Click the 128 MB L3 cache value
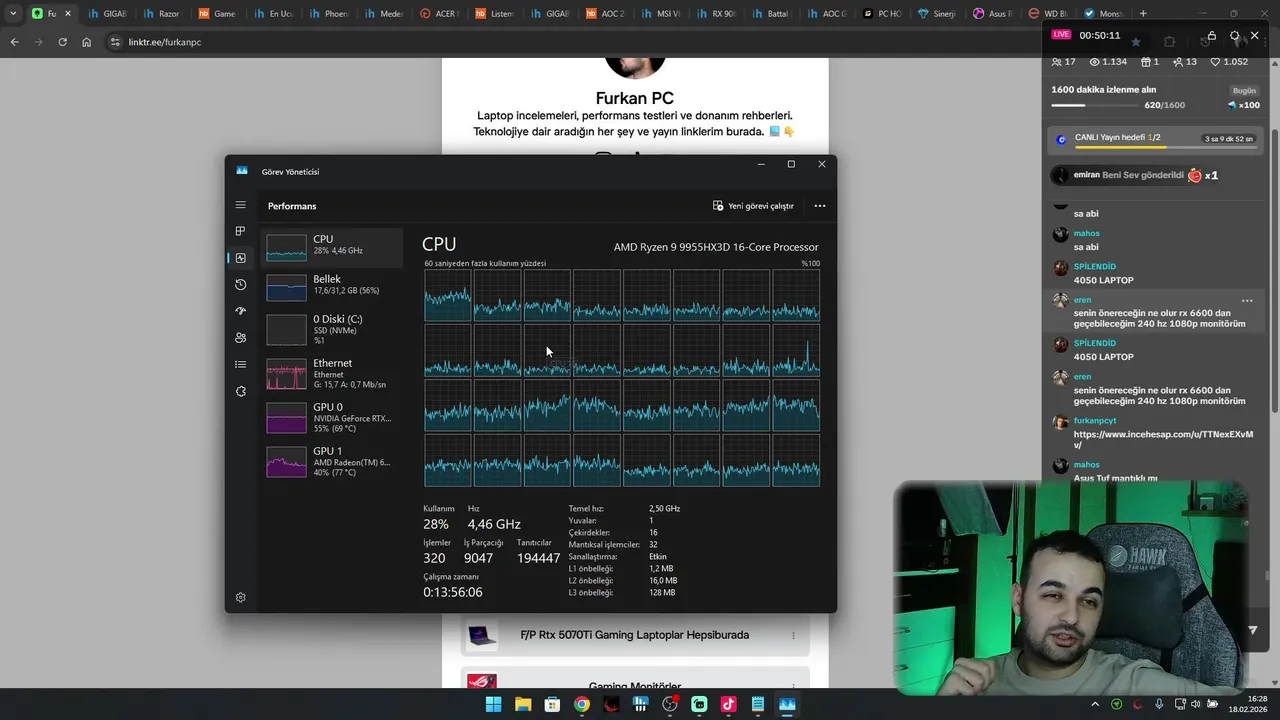This screenshot has height=720, width=1280. (662, 593)
